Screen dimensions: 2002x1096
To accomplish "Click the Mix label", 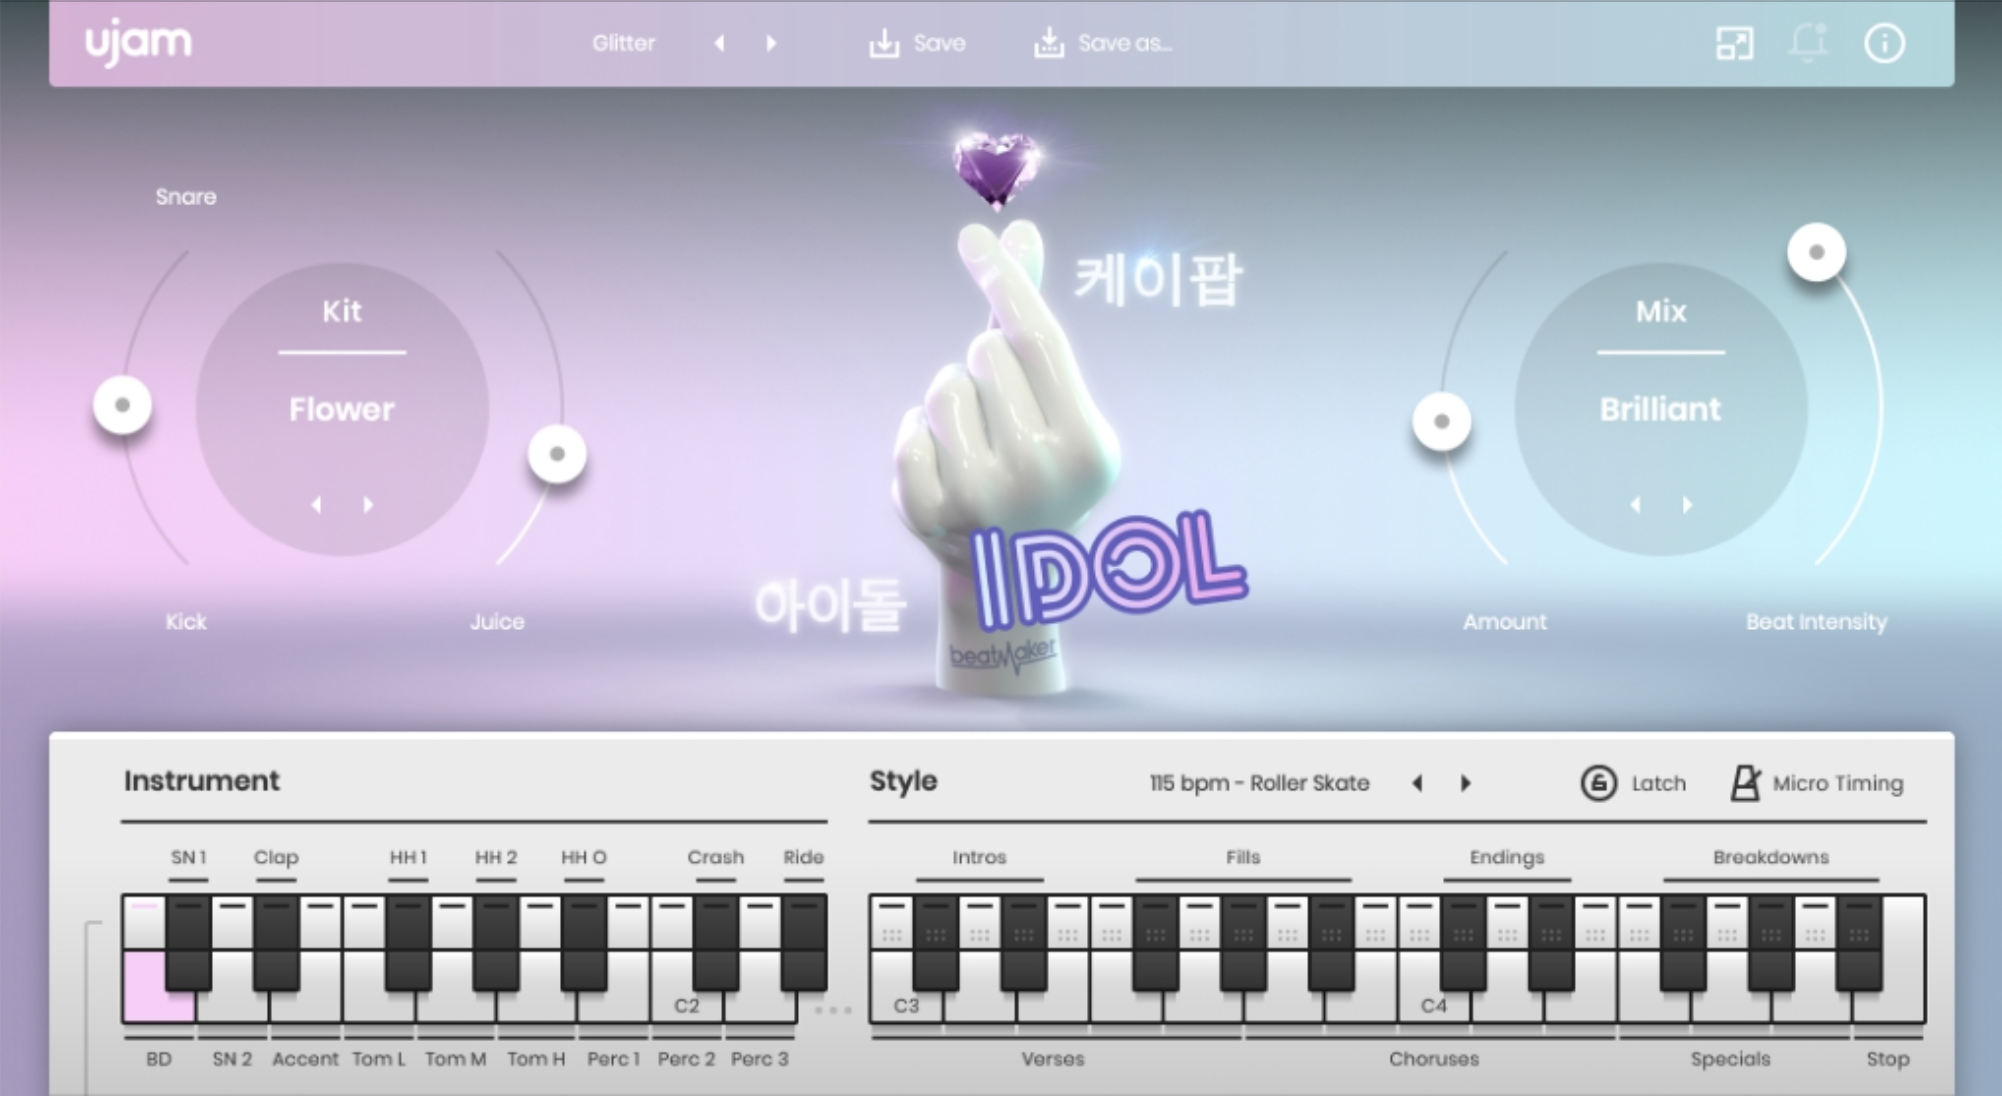I will tap(1660, 311).
